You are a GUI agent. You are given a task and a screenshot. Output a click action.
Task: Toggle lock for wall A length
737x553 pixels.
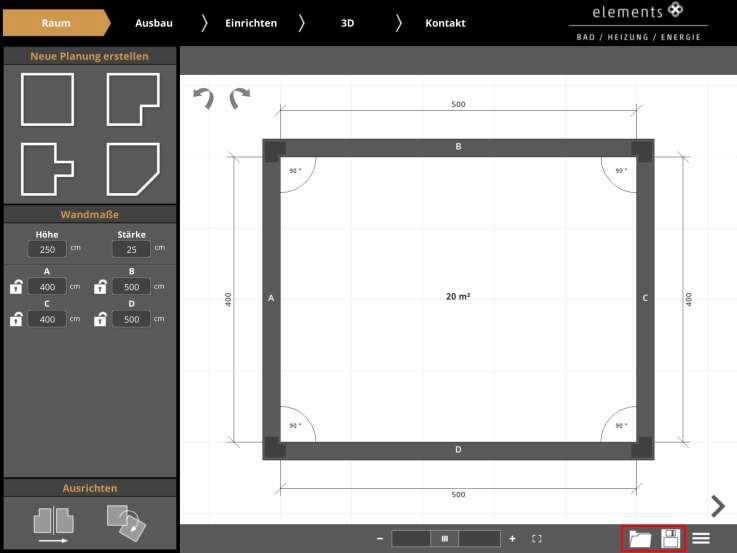[x=16, y=287]
